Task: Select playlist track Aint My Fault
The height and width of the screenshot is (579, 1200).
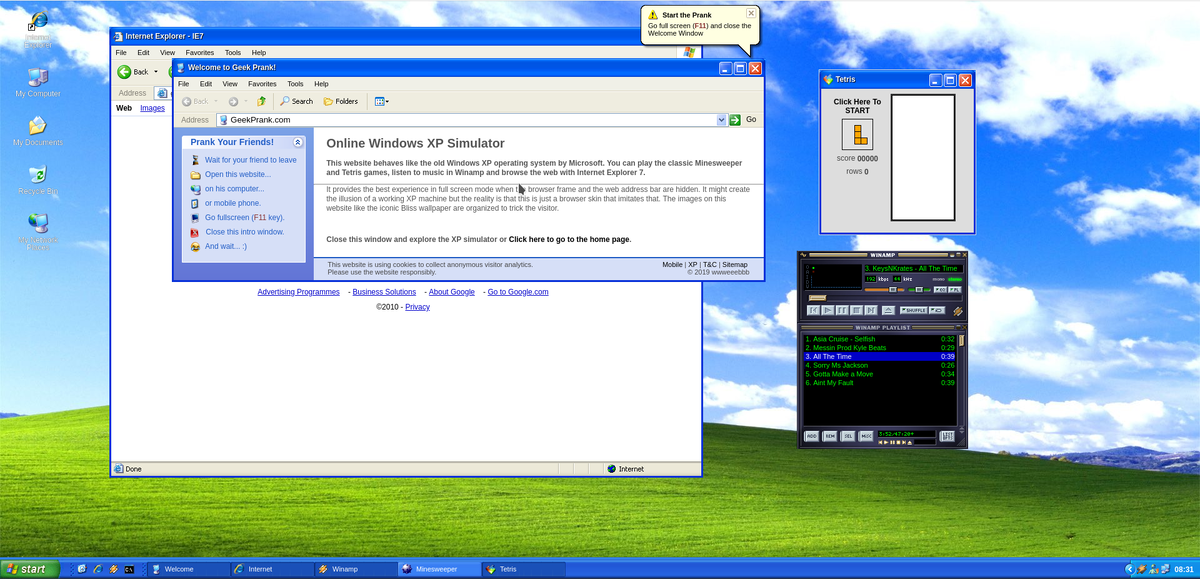Action: tap(880, 383)
